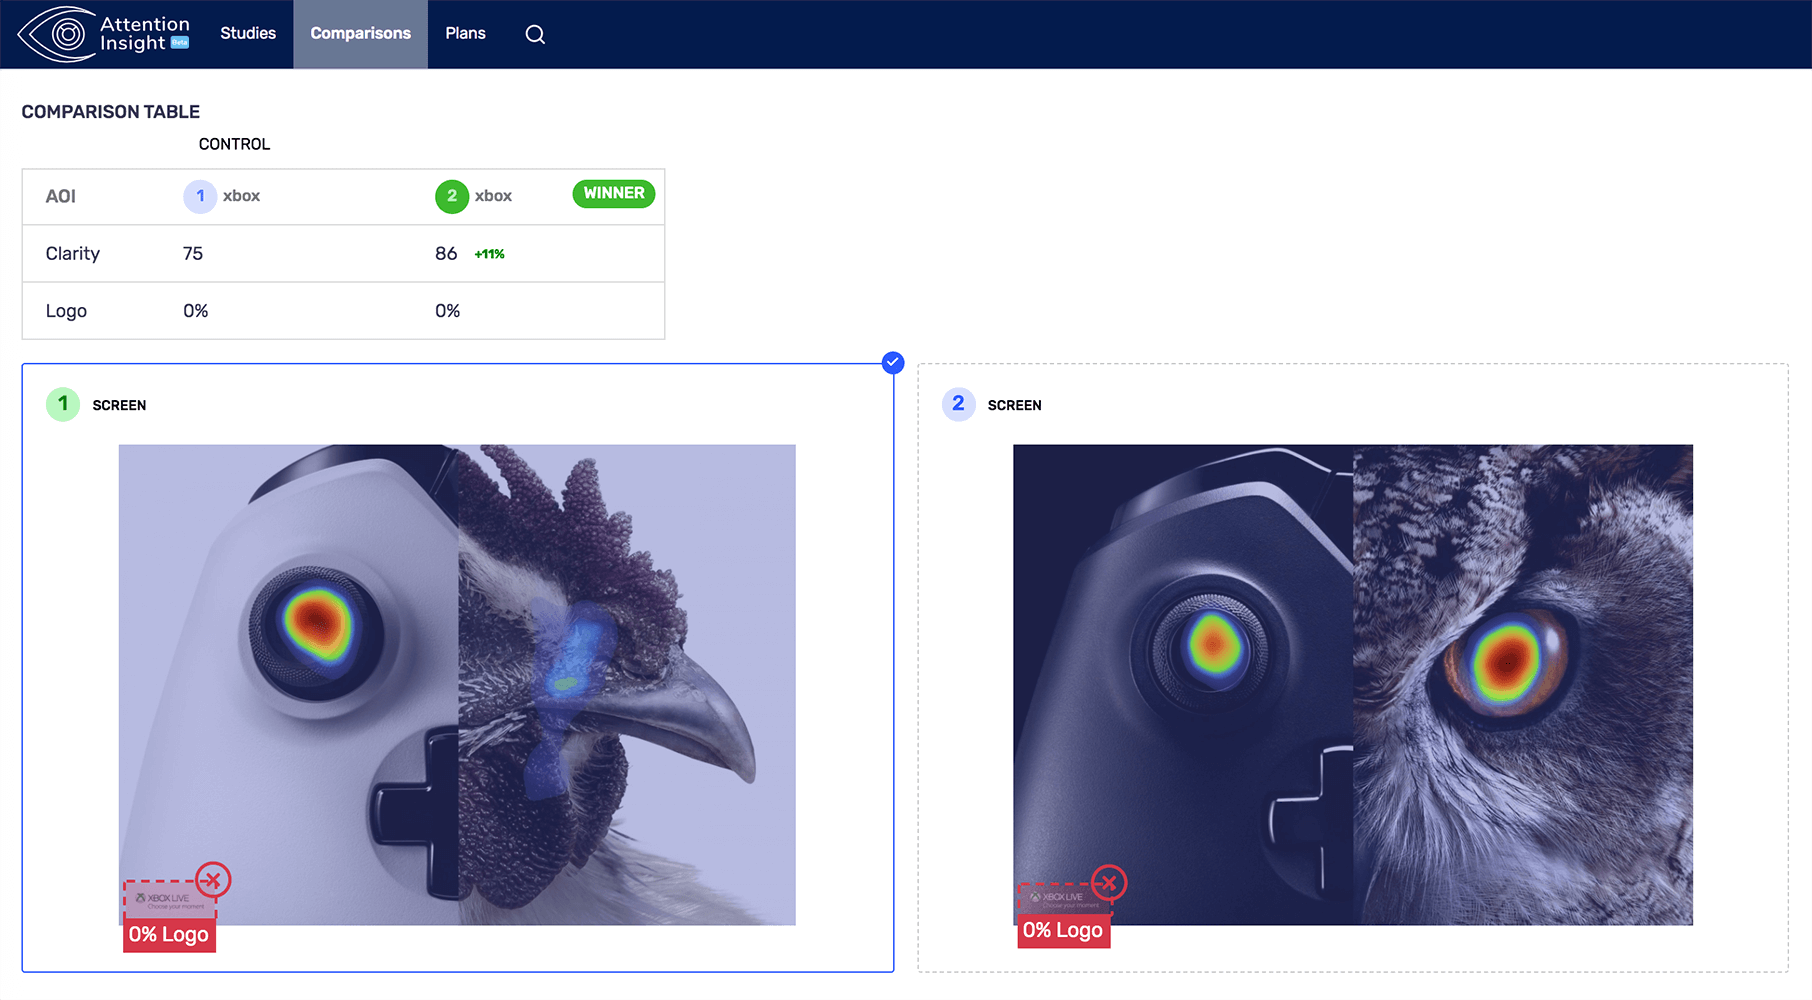Click the dashed Logo box on Screen 1
Image resolution: width=1812 pixels, height=1000 pixels.
point(168,899)
